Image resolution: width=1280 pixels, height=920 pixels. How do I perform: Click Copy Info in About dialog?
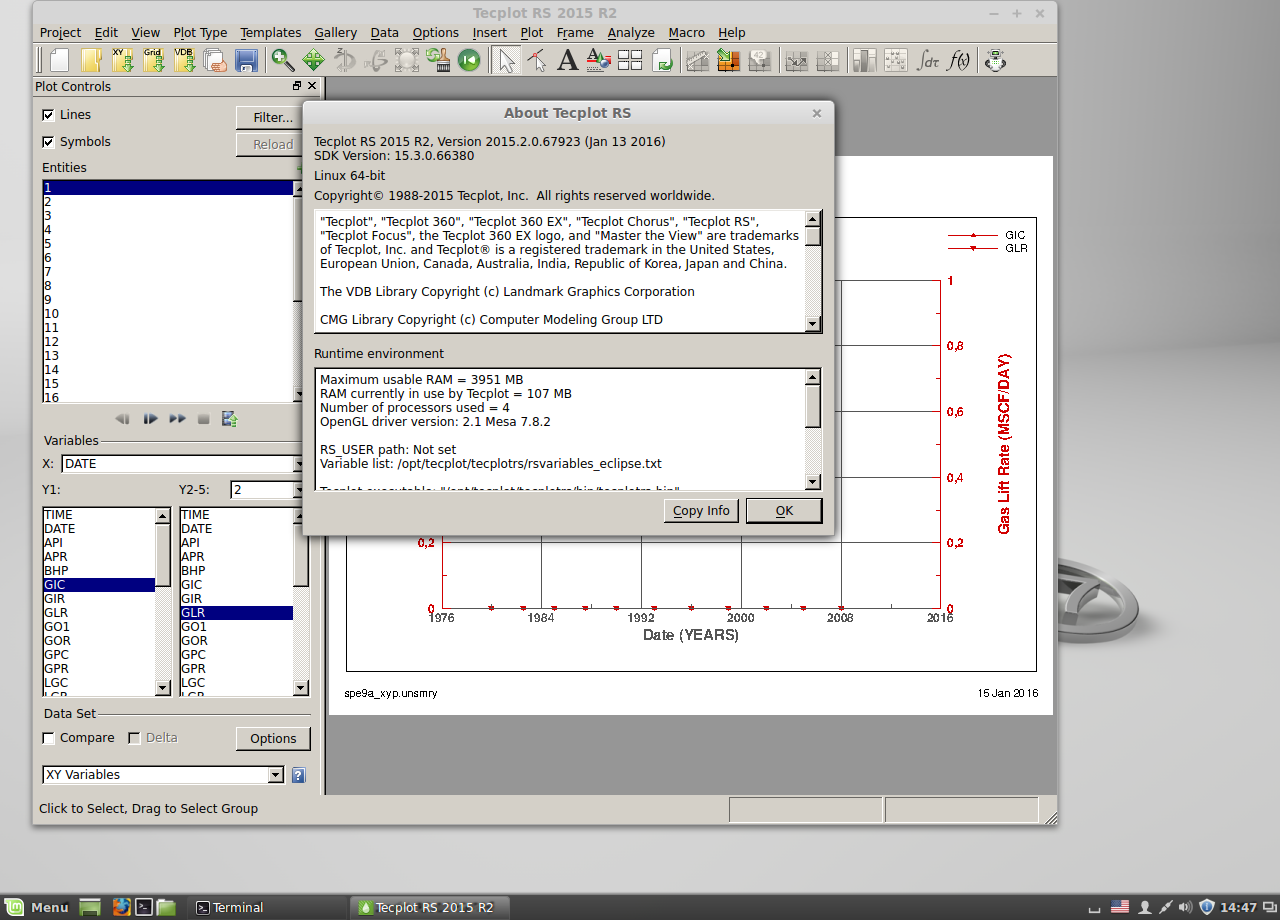click(701, 511)
